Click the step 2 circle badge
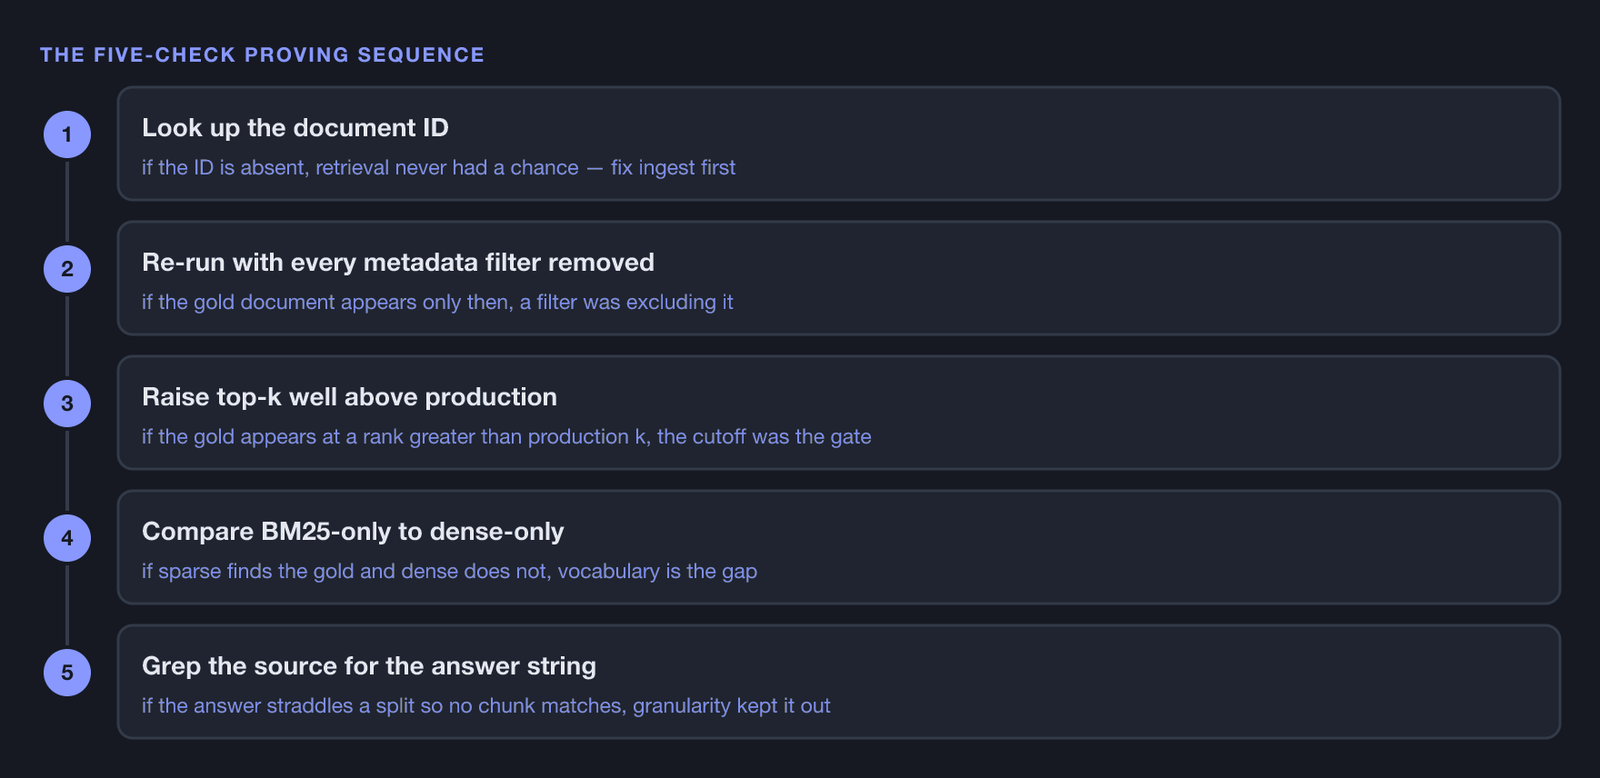Viewport: 1600px width, 778px height. tap(67, 269)
